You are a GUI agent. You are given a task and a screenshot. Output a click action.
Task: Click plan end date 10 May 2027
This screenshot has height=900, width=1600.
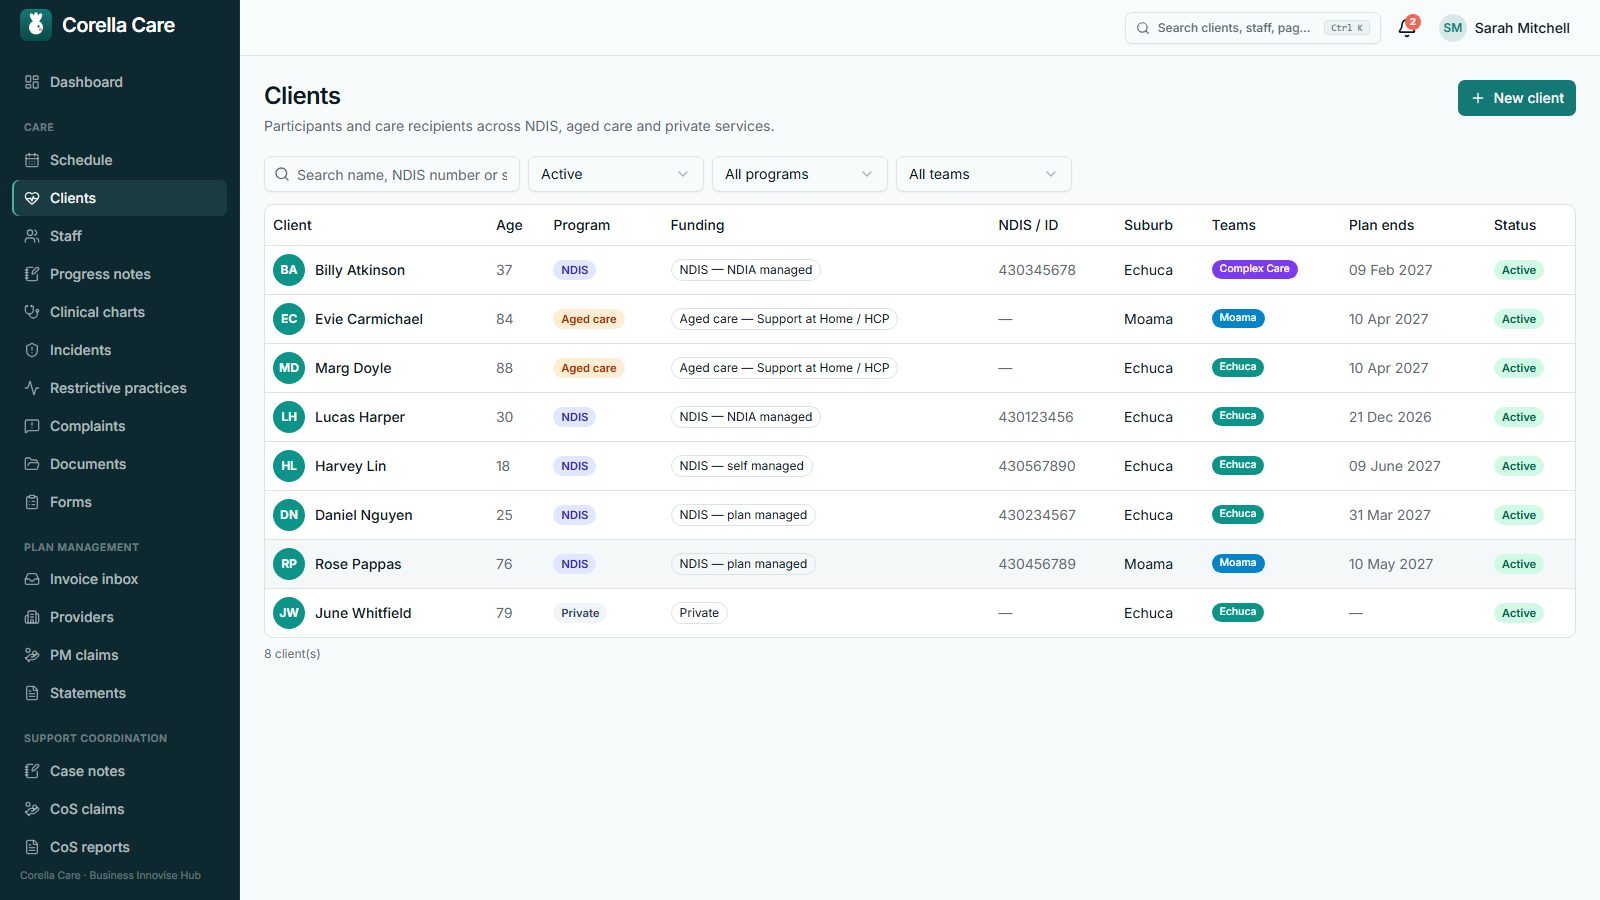pos(1391,564)
